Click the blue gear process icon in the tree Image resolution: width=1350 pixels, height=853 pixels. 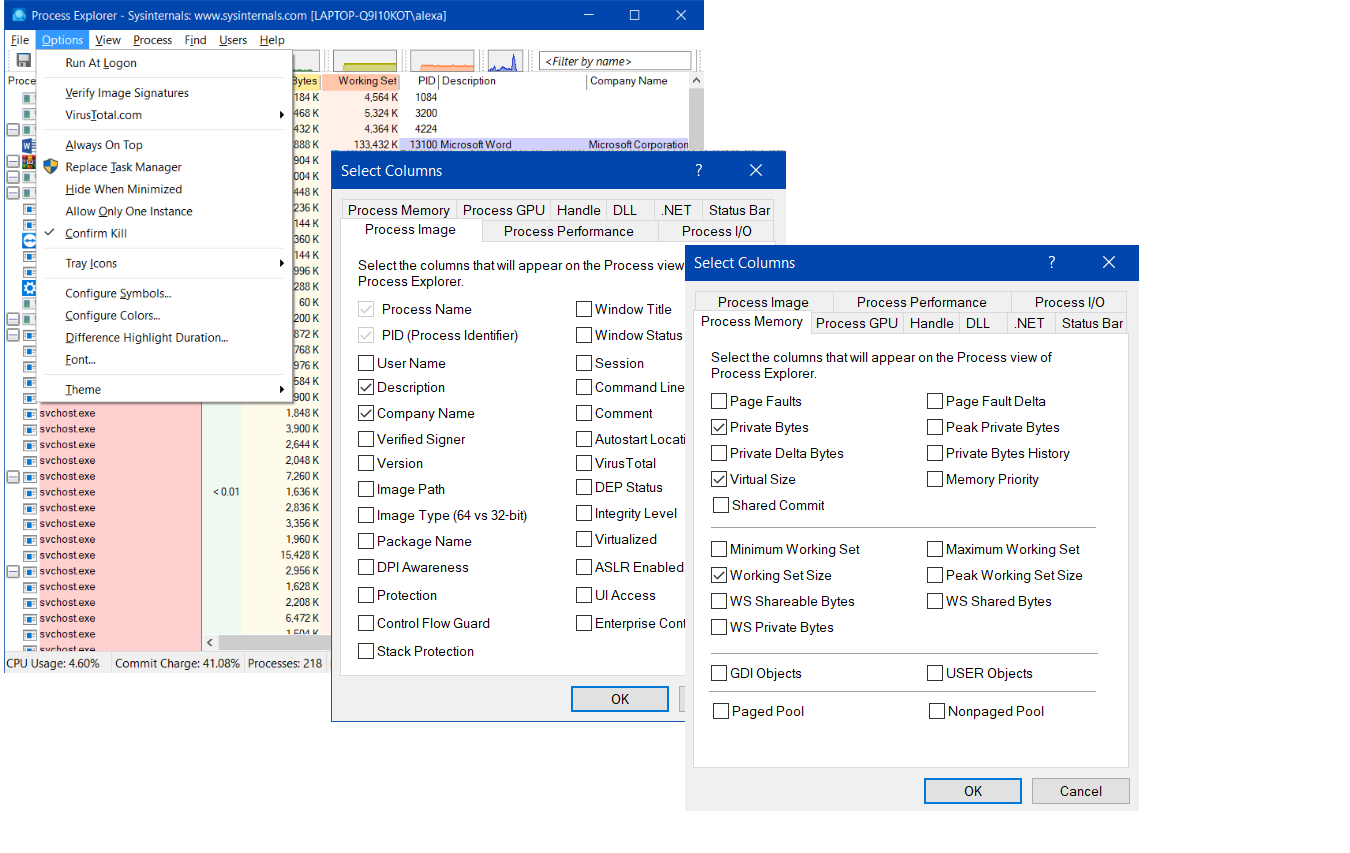click(29, 288)
